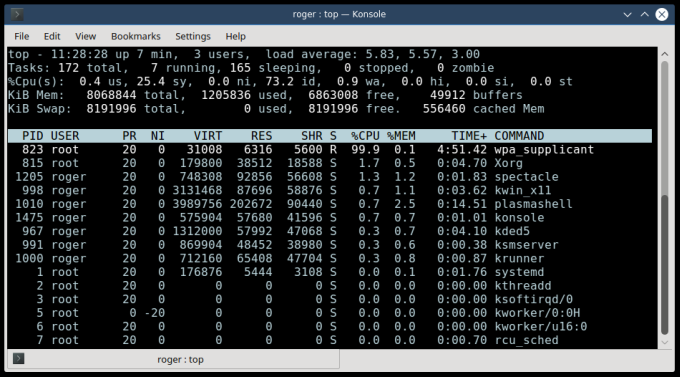Click the konsole process name
Viewport: 680px width, 377px height.
520,218
